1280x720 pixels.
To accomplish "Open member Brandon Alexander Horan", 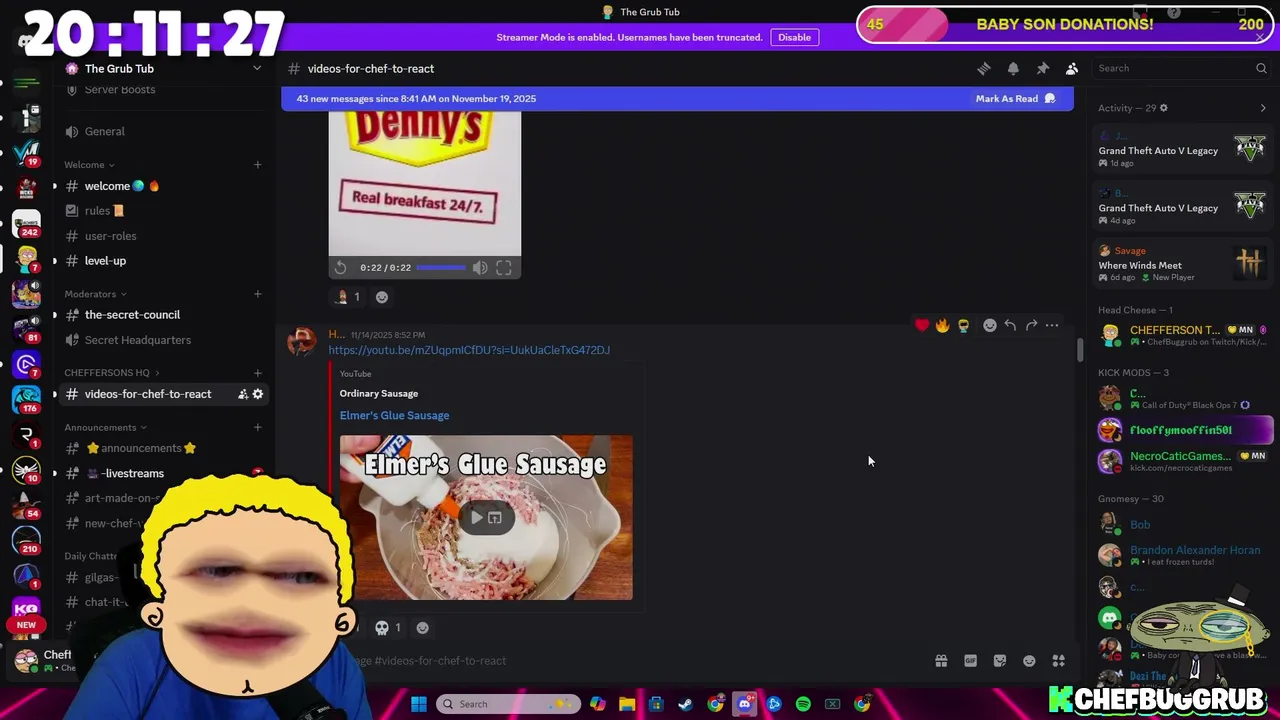I will pos(1182,555).
